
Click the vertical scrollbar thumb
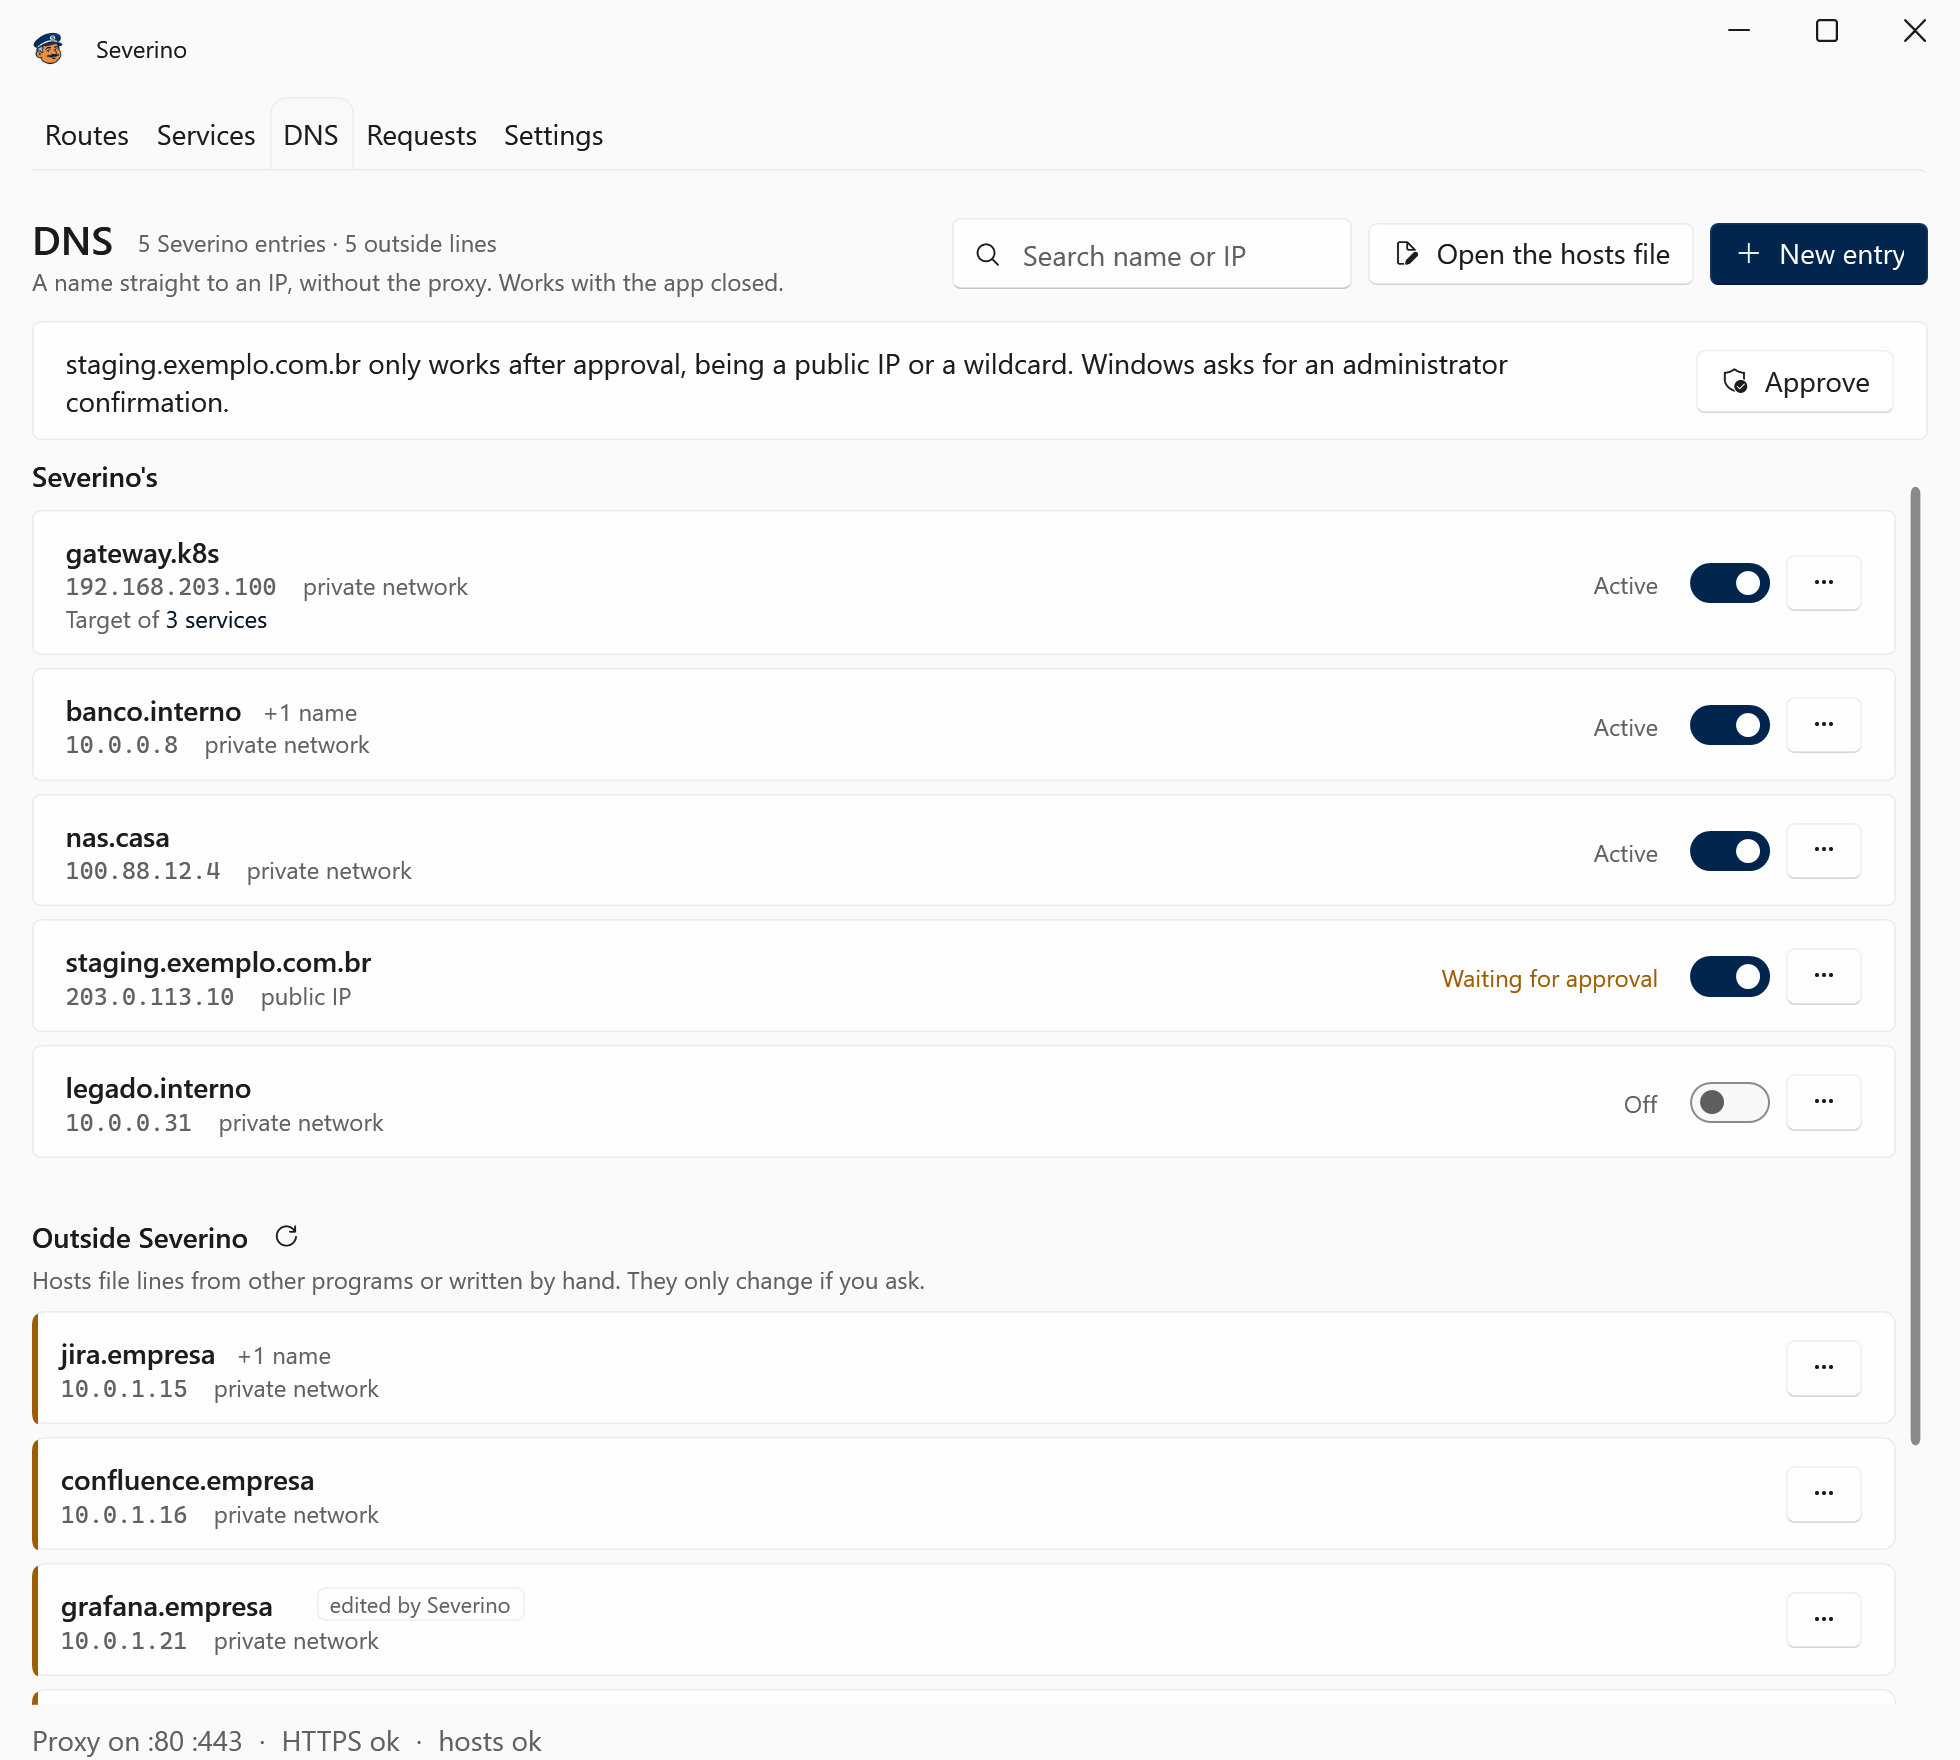[1915, 966]
